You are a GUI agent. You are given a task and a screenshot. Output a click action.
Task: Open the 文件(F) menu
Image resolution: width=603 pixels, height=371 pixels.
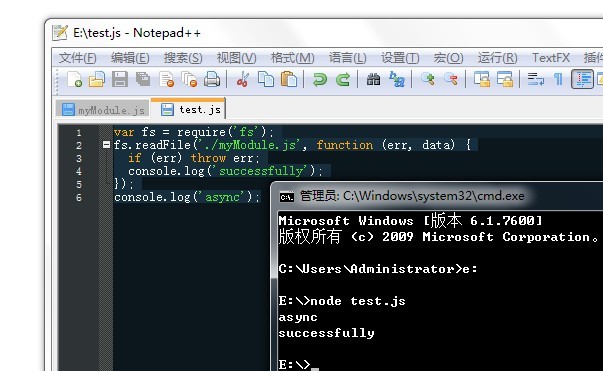pos(77,58)
